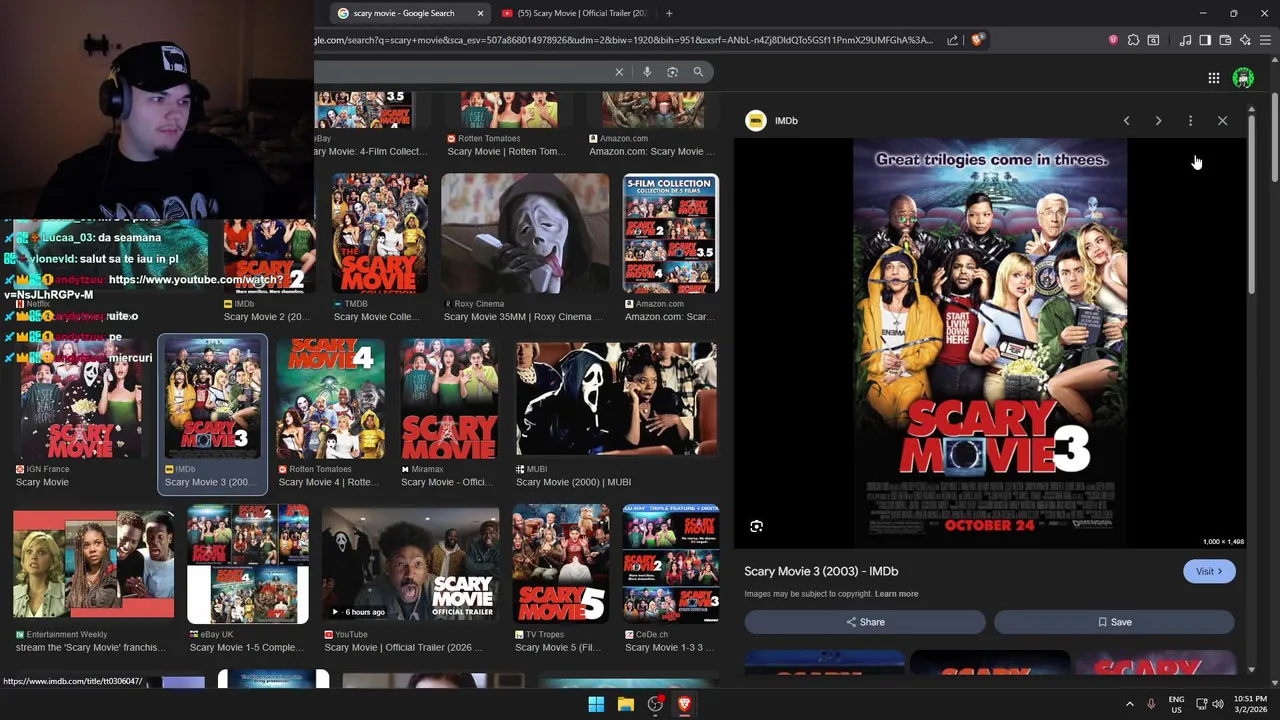1280x720 pixels.
Task: Open File Explorer from taskbar
Action: click(x=625, y=704)
